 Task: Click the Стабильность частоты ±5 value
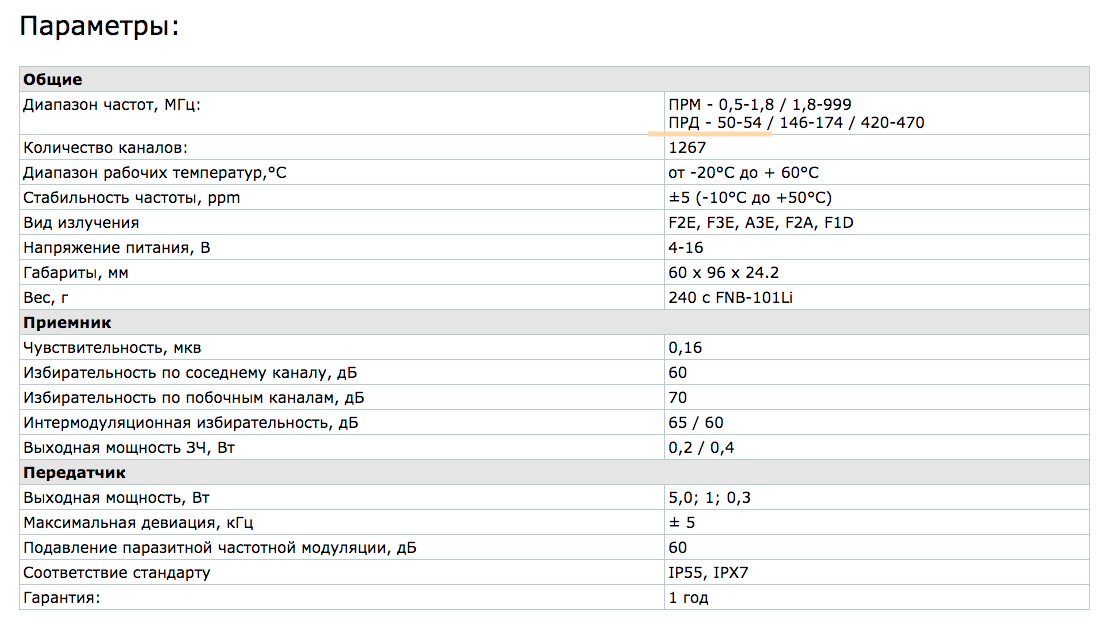coord(750,198)
